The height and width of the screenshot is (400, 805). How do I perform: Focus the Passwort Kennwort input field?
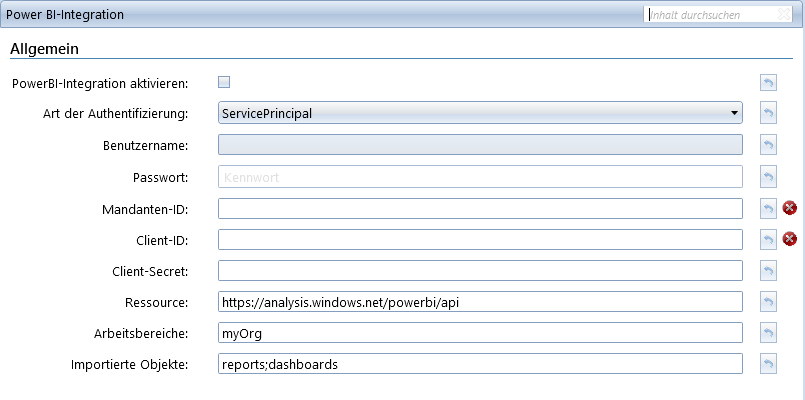pos(480,177)
